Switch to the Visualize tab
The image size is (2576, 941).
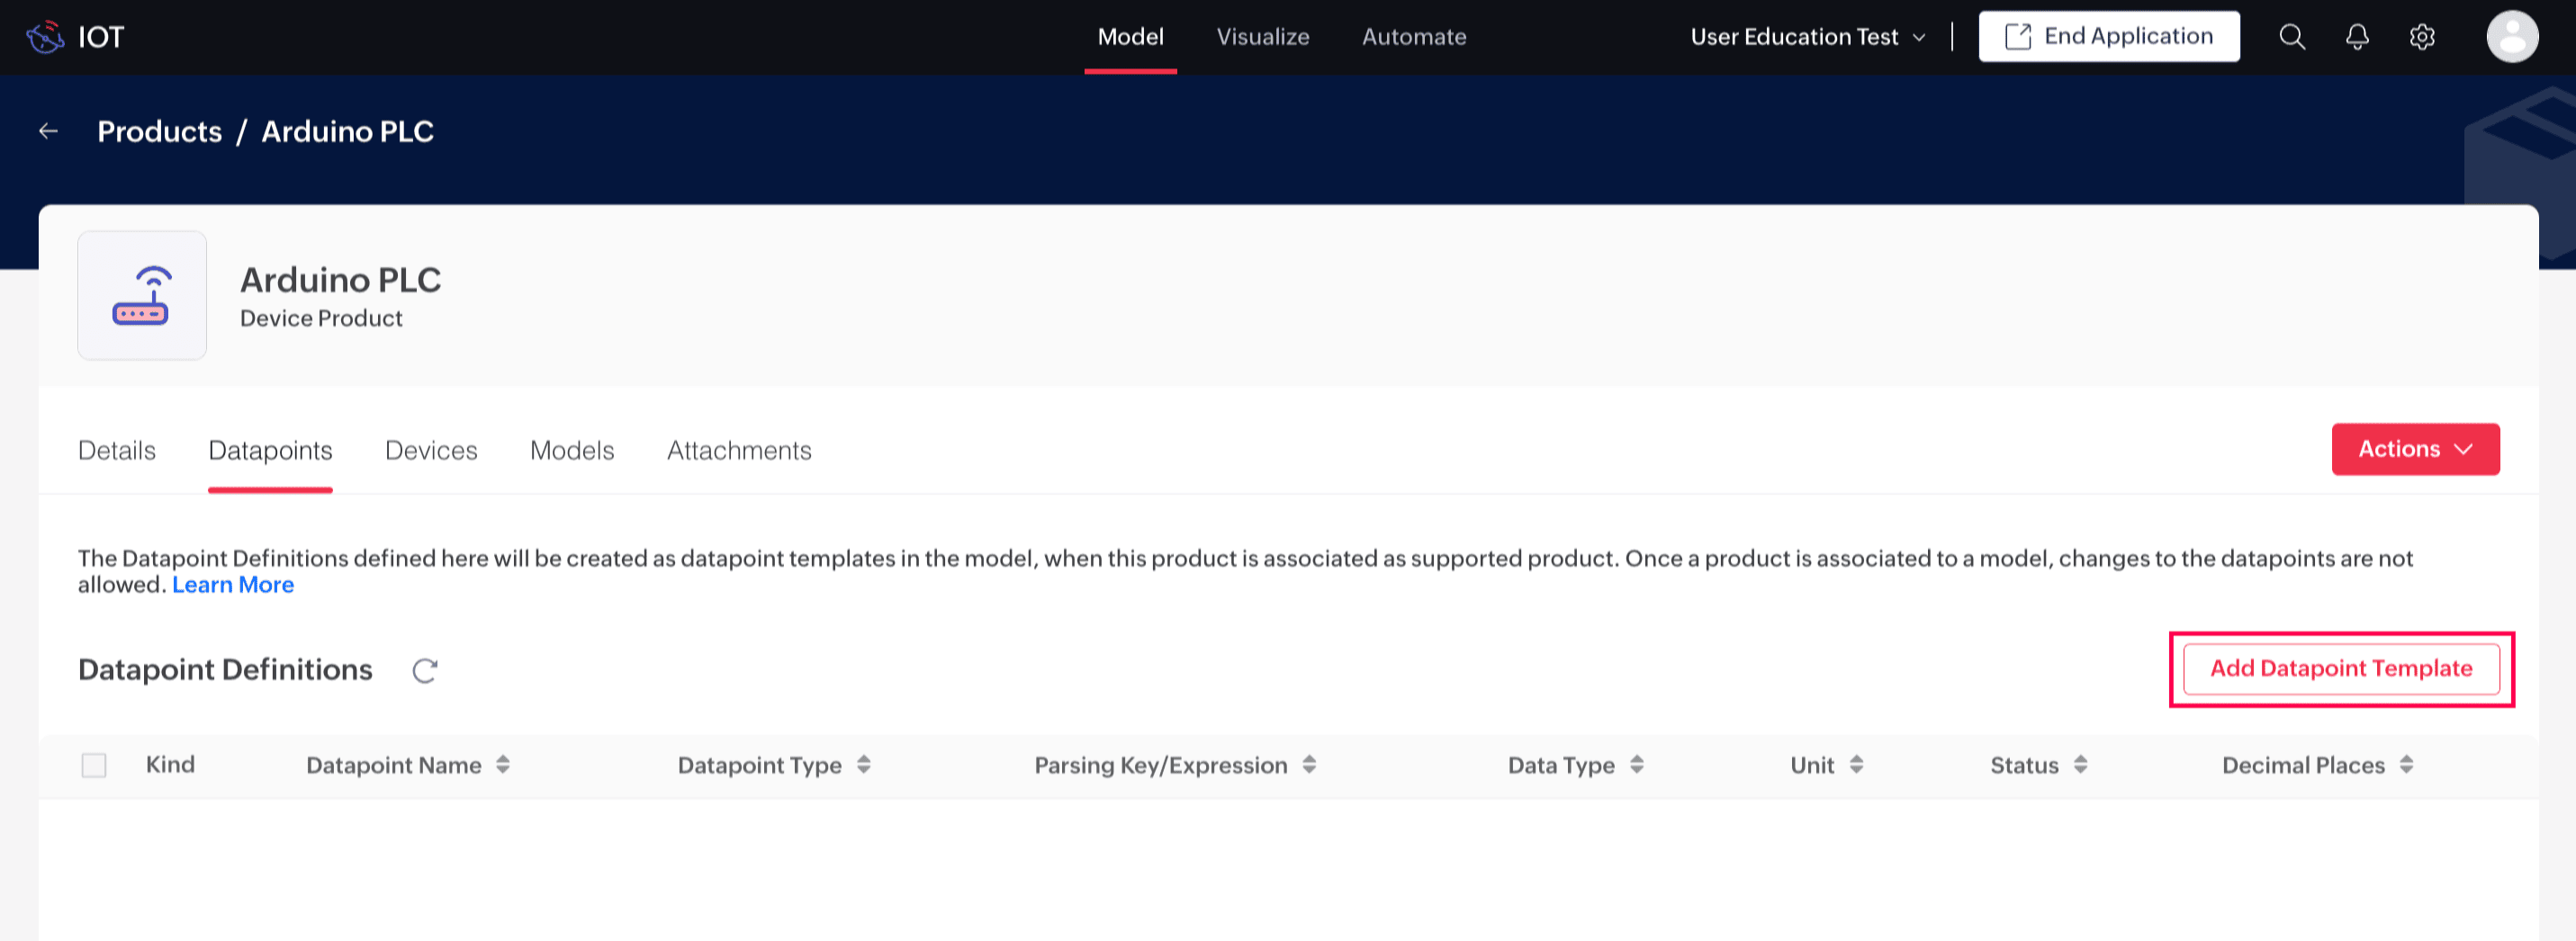pyautogui.click(x=1262, y=37)
